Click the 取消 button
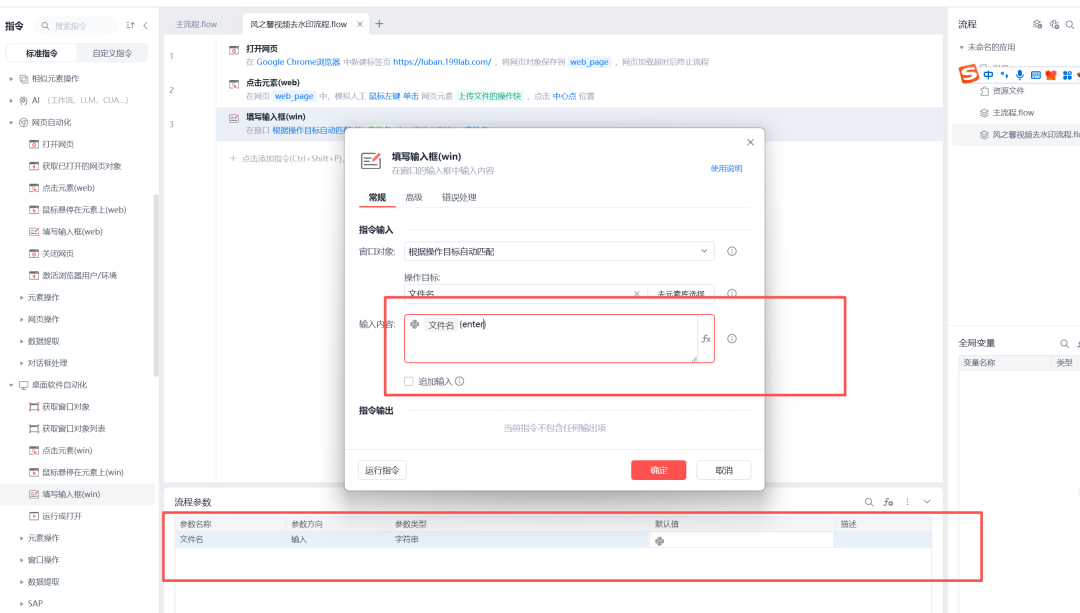This screenshot has height=613, width=1080. click(723, 470)
